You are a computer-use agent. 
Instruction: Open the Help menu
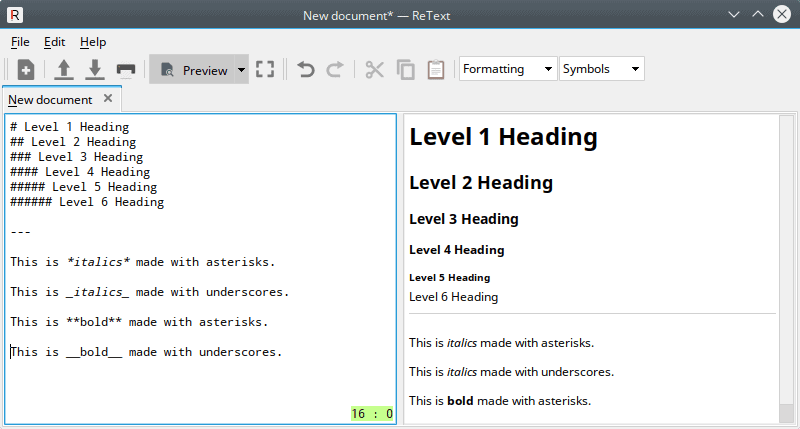coord(93,42)
